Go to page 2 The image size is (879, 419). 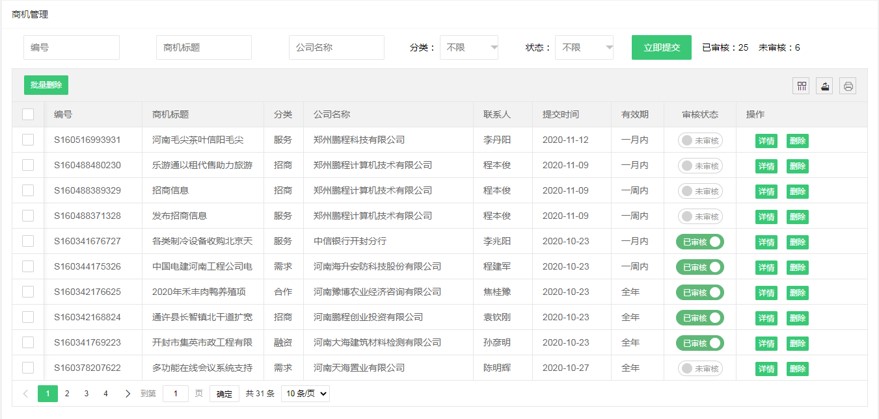point(67,394)
